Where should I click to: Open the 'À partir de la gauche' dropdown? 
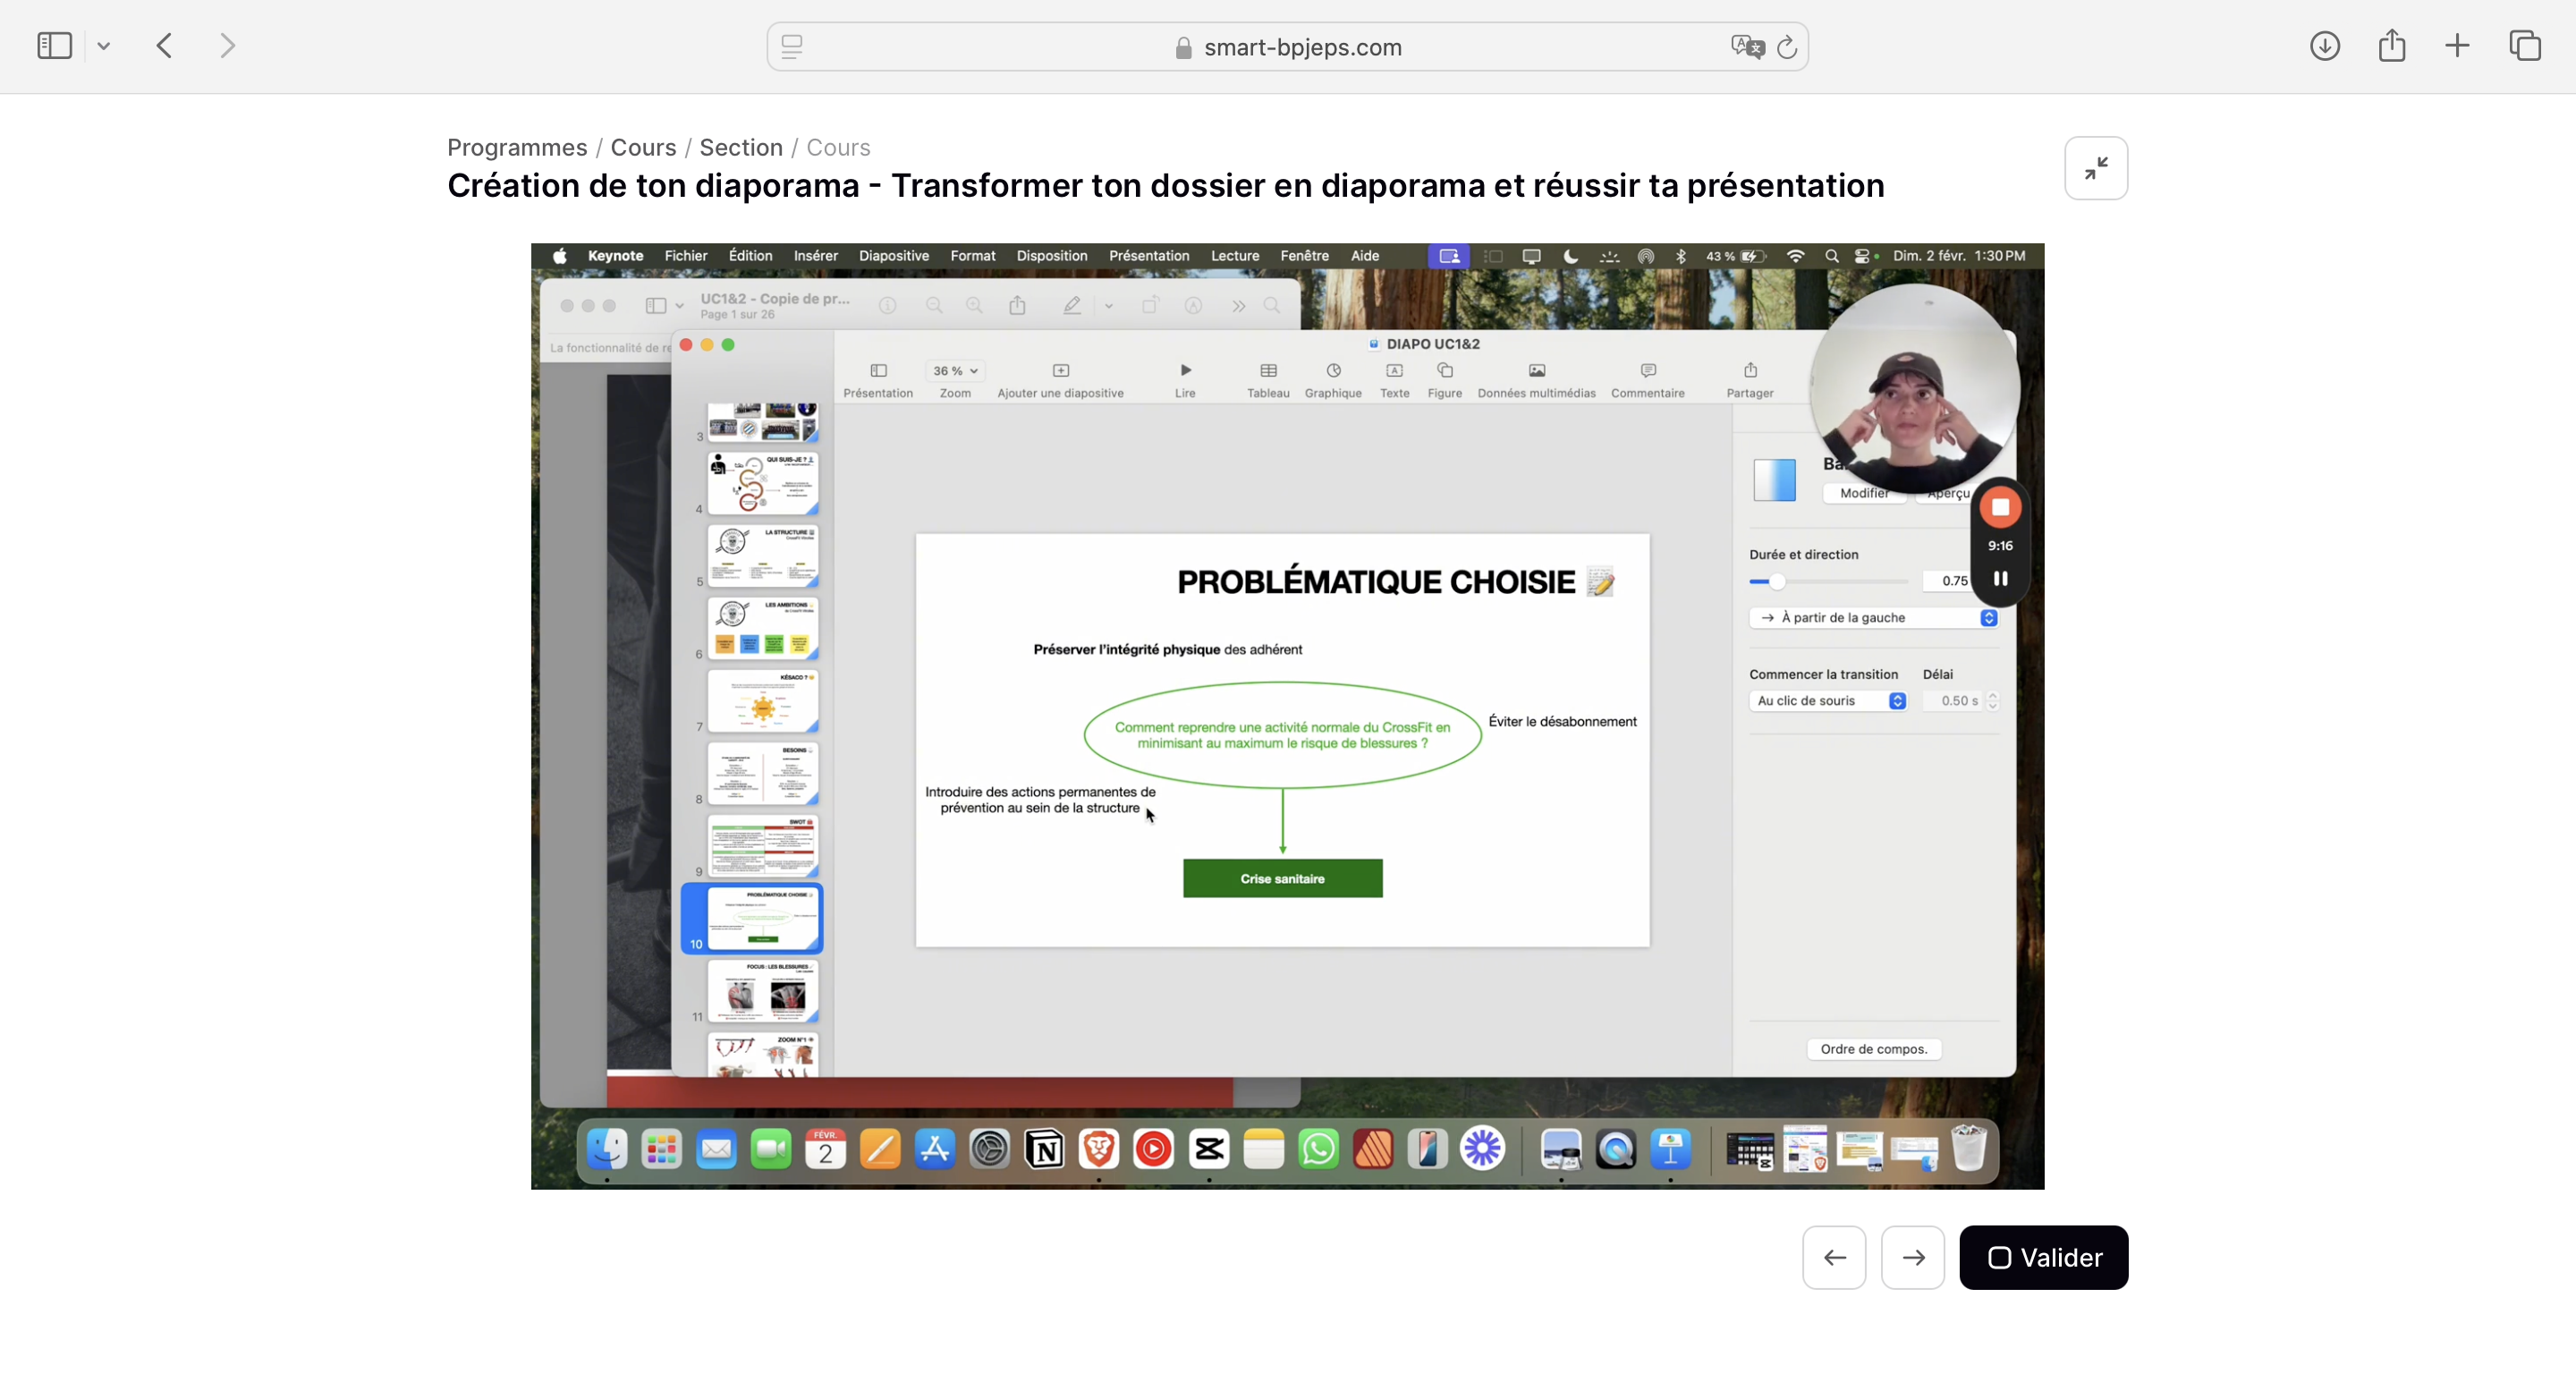1873,618
